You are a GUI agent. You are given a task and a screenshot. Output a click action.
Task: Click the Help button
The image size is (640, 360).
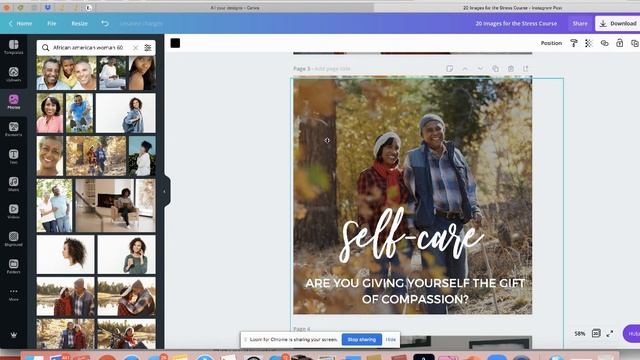(x=632, y=333)
